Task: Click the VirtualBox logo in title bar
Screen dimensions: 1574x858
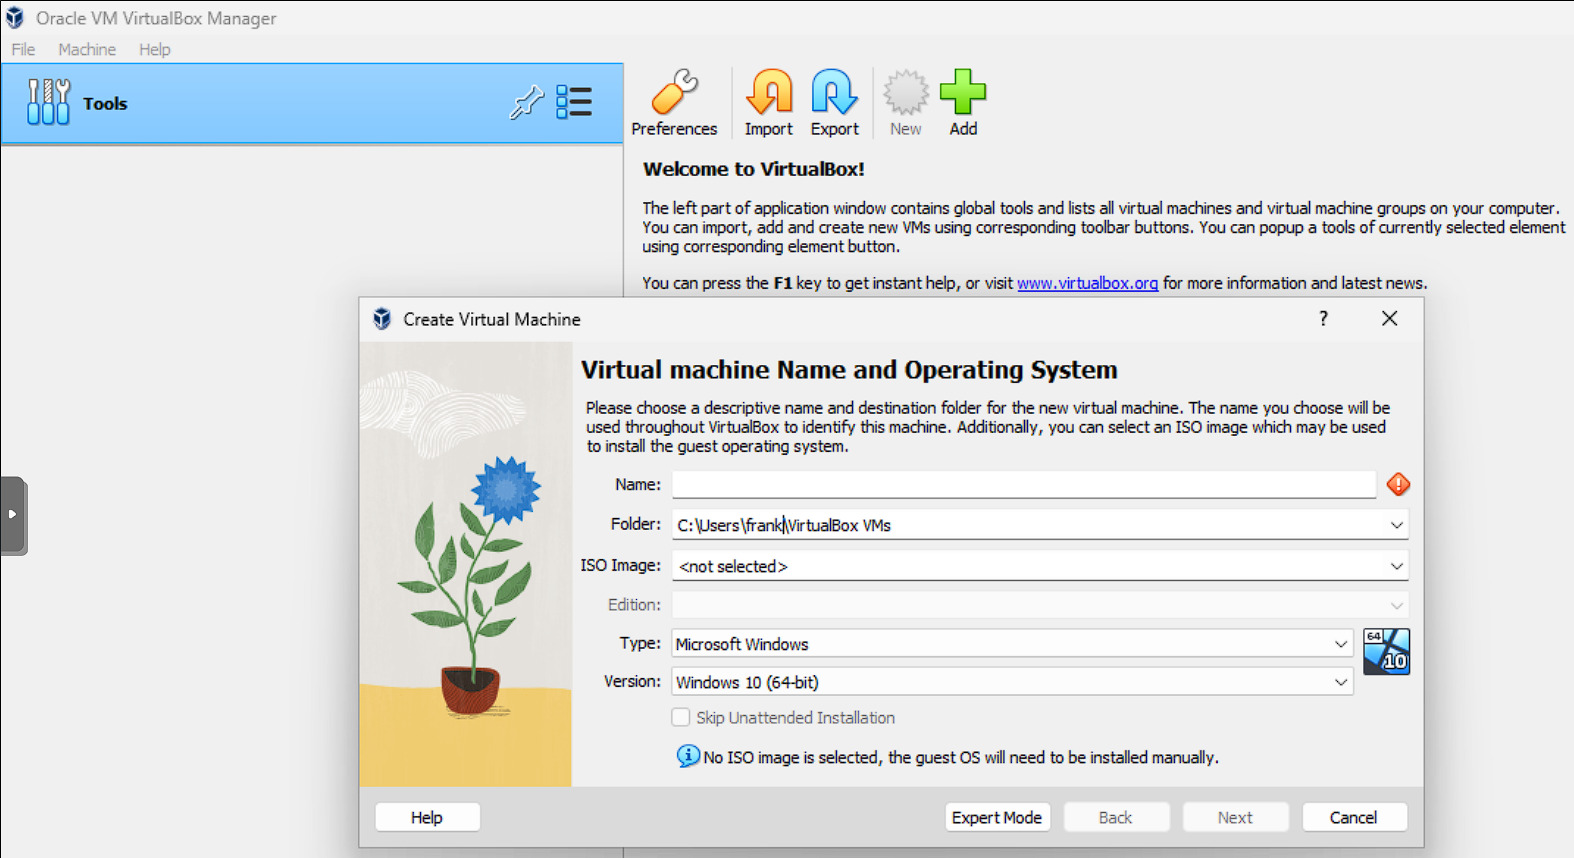Action: [x=15, y=18]
